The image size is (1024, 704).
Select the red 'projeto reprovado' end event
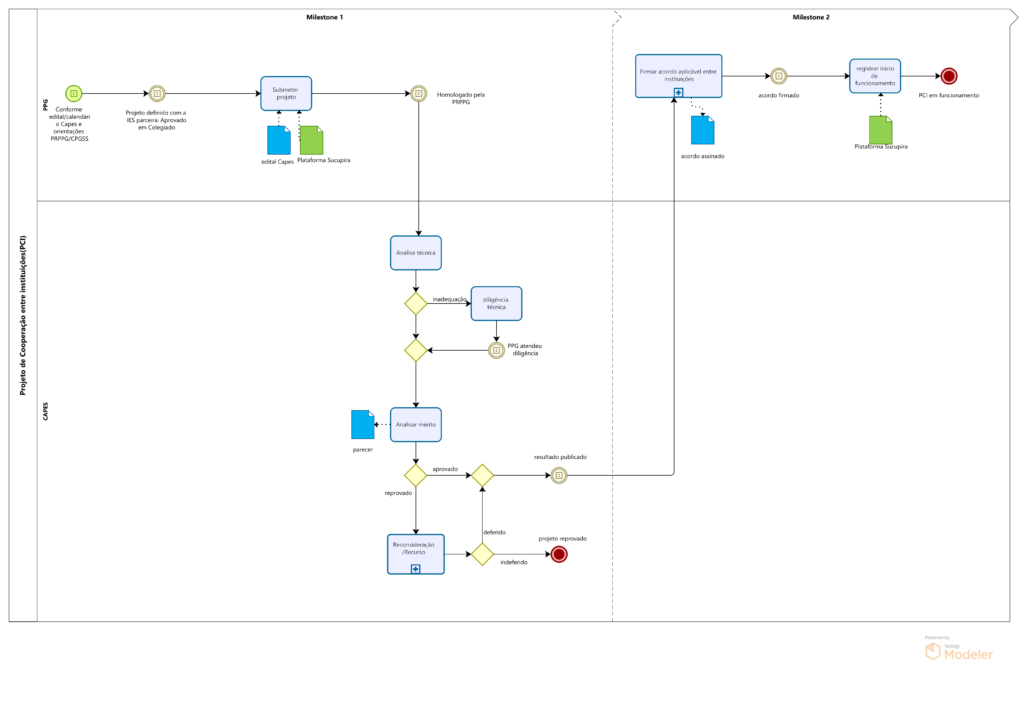[x=559, y=553]
